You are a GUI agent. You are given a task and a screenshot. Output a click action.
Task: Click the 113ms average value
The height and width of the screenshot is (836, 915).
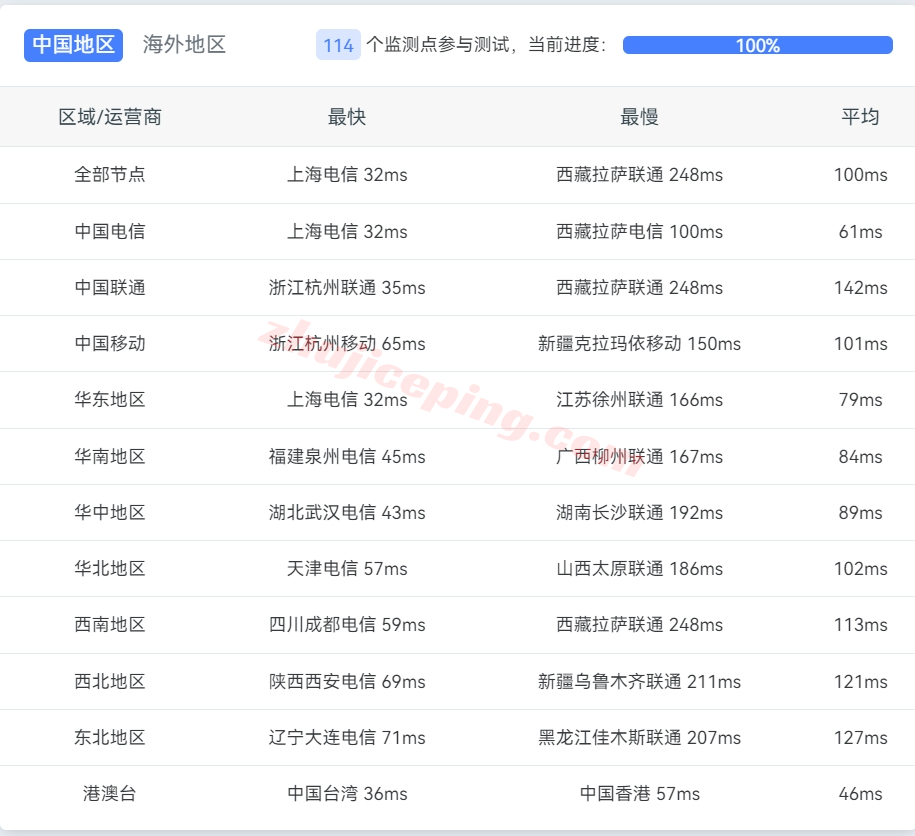pos(860,625)
